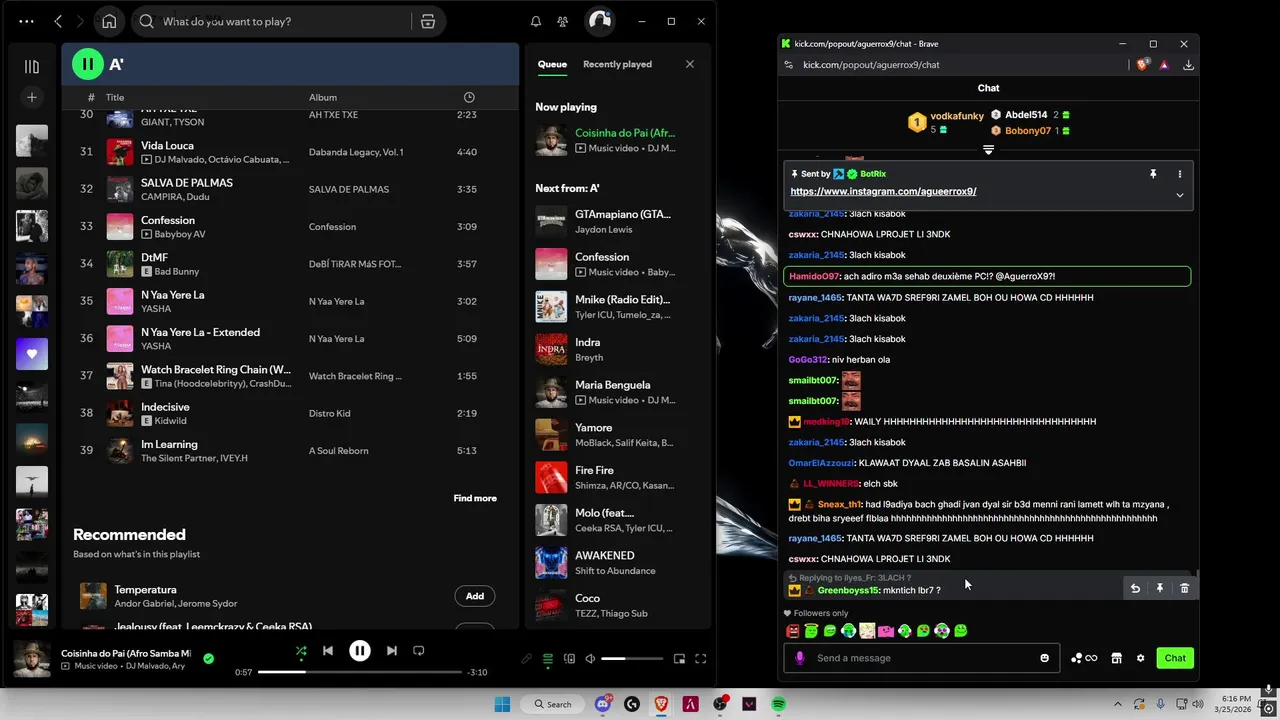Skip to previous track in Spotify
1280x720 pixels.
[328, 651]
